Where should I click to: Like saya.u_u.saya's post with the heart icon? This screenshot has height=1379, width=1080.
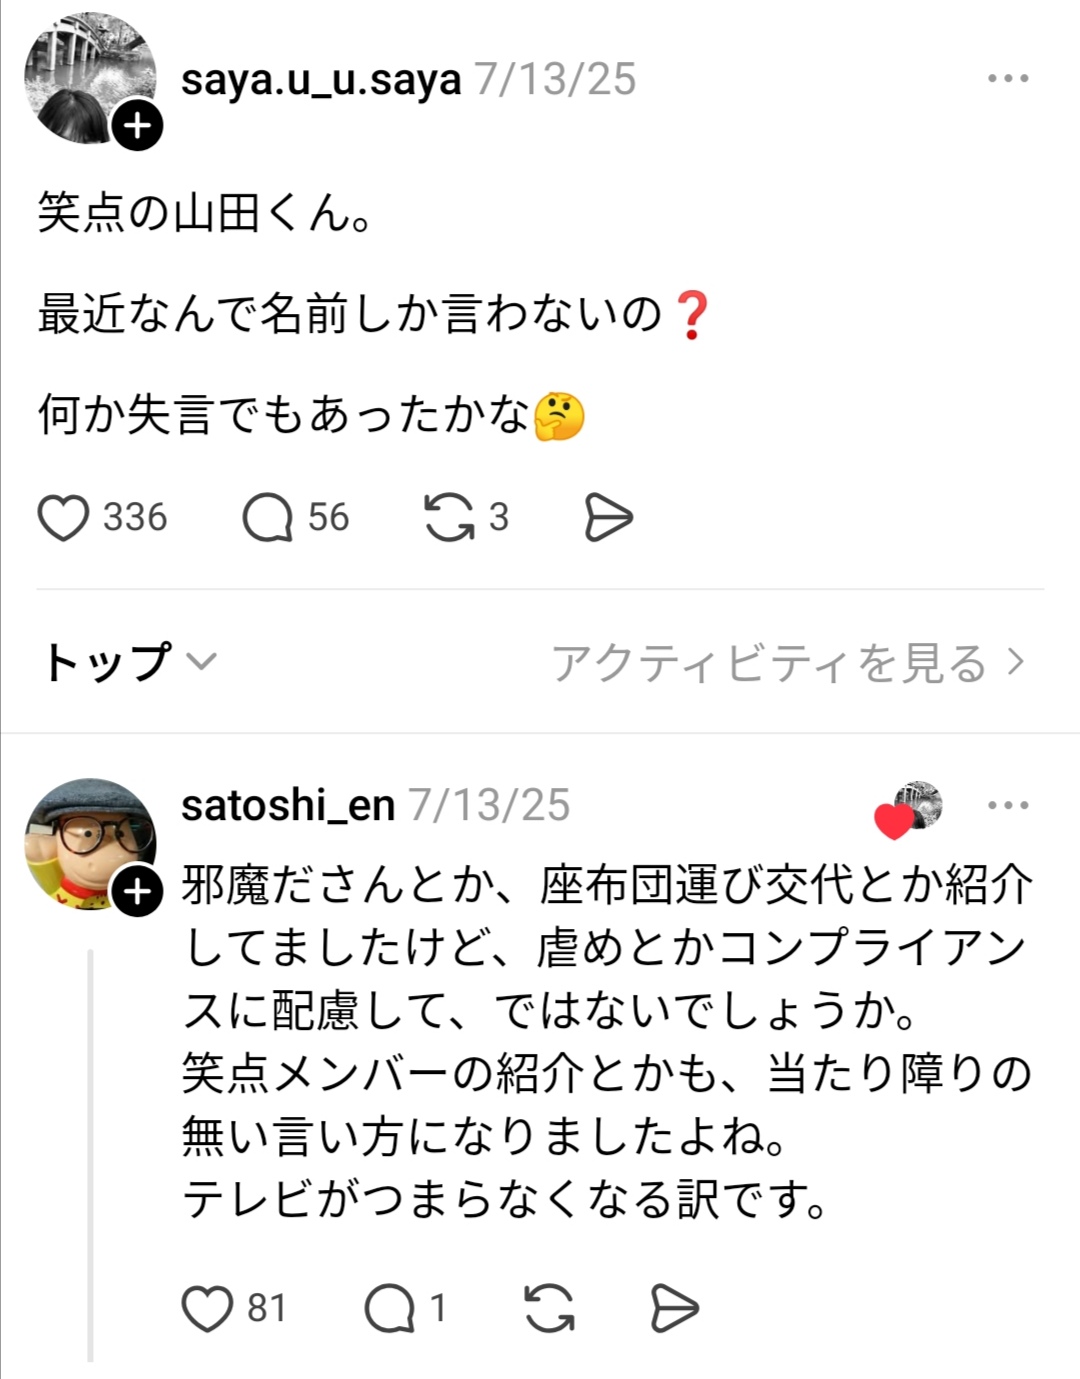(63, 518)
